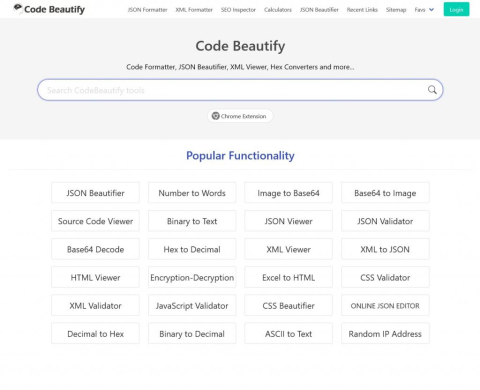Open the ASCII to Text tool
Viewport: 480px width, 390px height.
(x=288, y=333)
